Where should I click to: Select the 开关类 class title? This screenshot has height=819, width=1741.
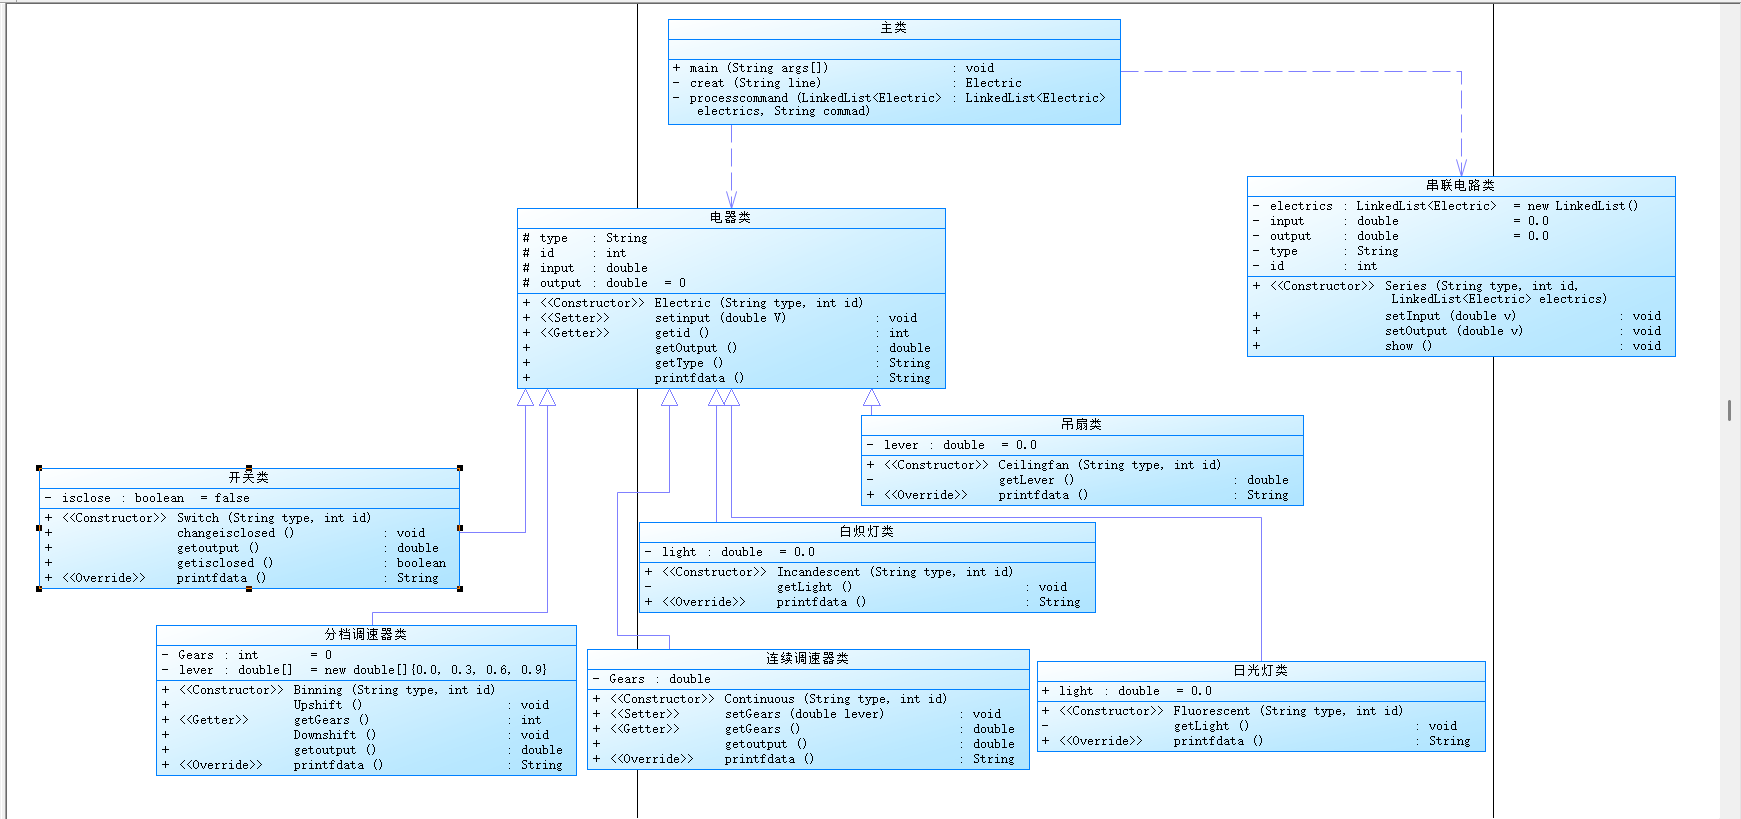pyautogui.click(x=248, y=477)
